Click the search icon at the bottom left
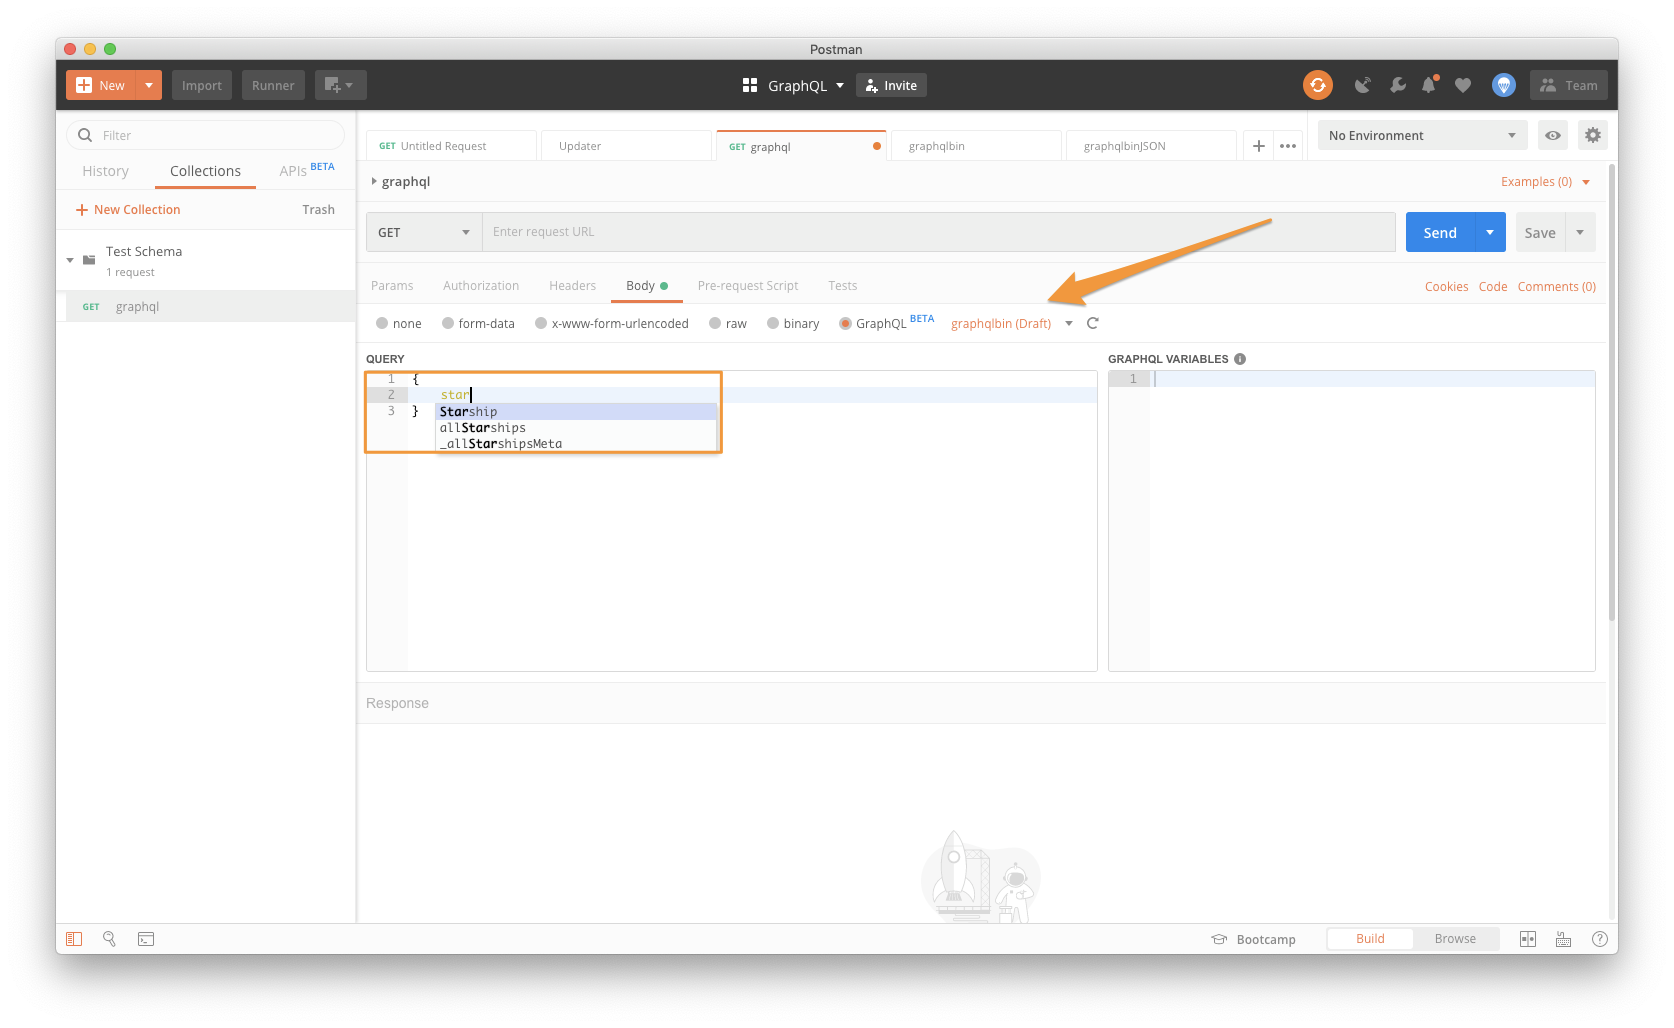Viewport: 1674px width, 1028px height. [109, 939]
